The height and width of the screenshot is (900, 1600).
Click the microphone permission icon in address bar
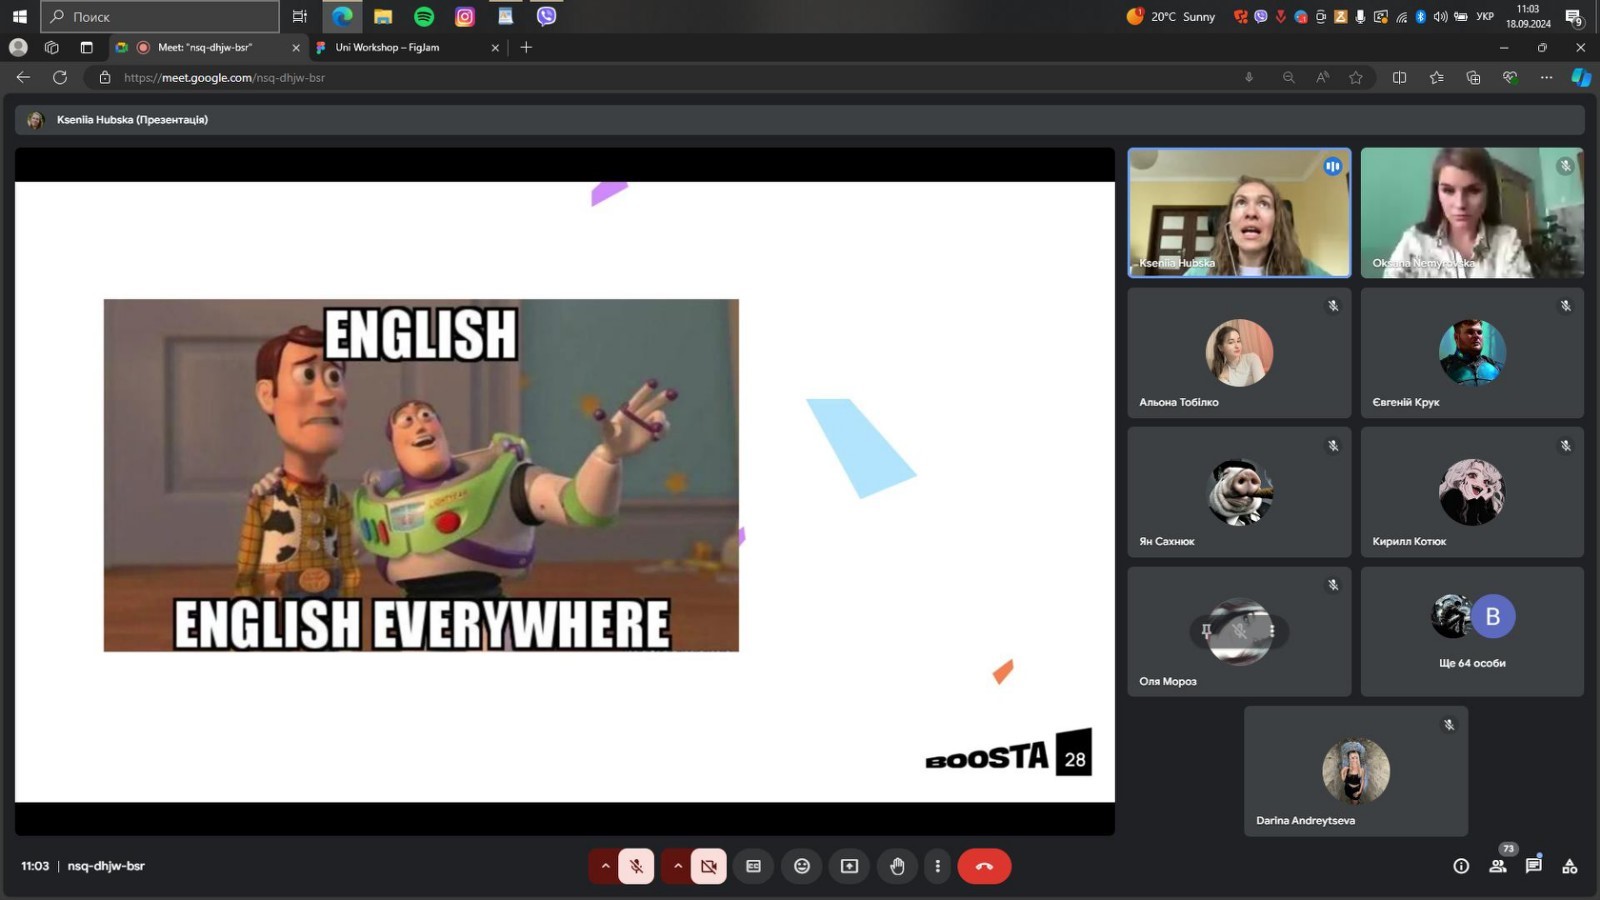pyautogui.click(x=1249, y=77)
